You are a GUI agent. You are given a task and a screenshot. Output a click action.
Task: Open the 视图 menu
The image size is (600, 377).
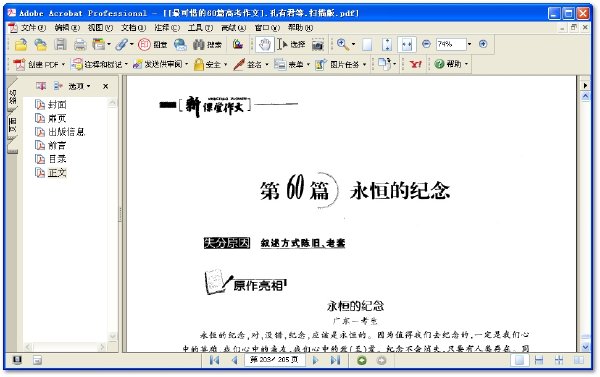[100, 28]
